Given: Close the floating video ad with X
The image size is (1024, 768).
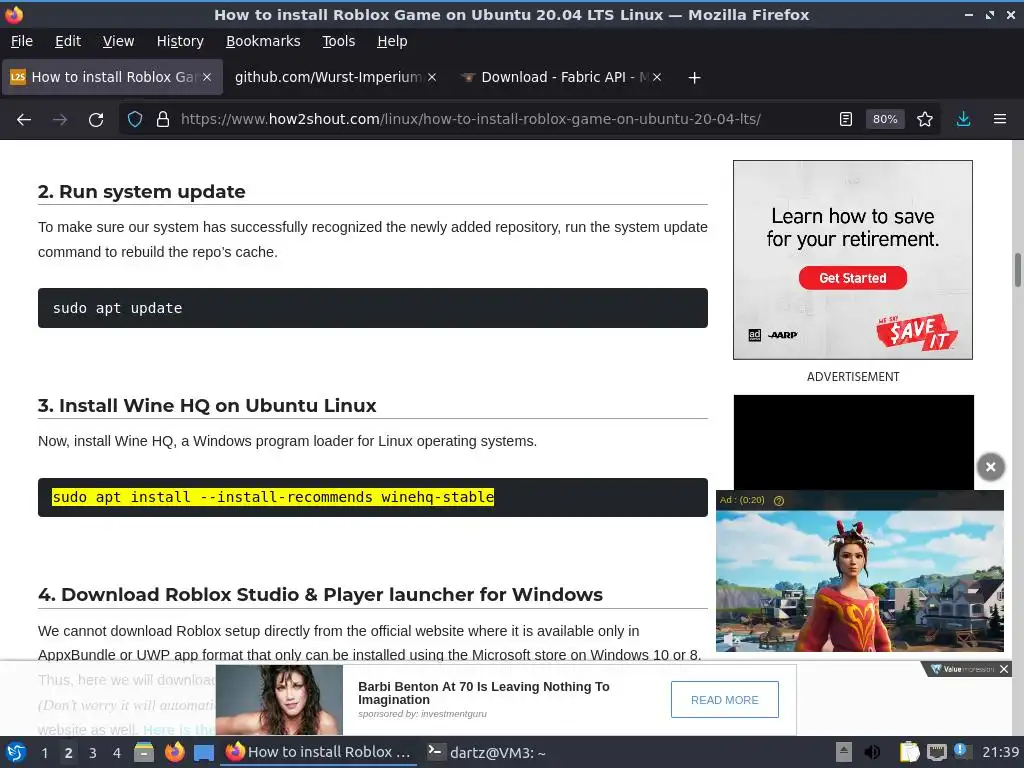Looking at the screenshot, I should (991, 467).
